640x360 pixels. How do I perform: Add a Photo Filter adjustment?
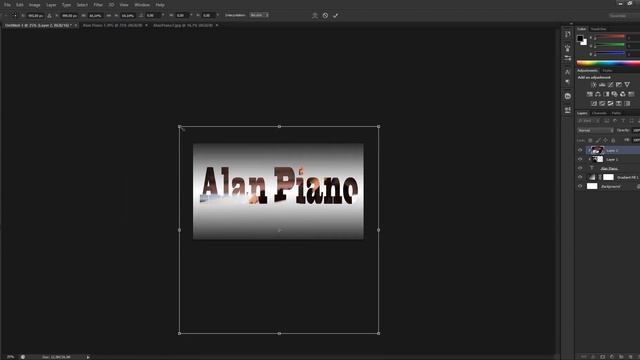pyautogui.click(x=614, y=94)
